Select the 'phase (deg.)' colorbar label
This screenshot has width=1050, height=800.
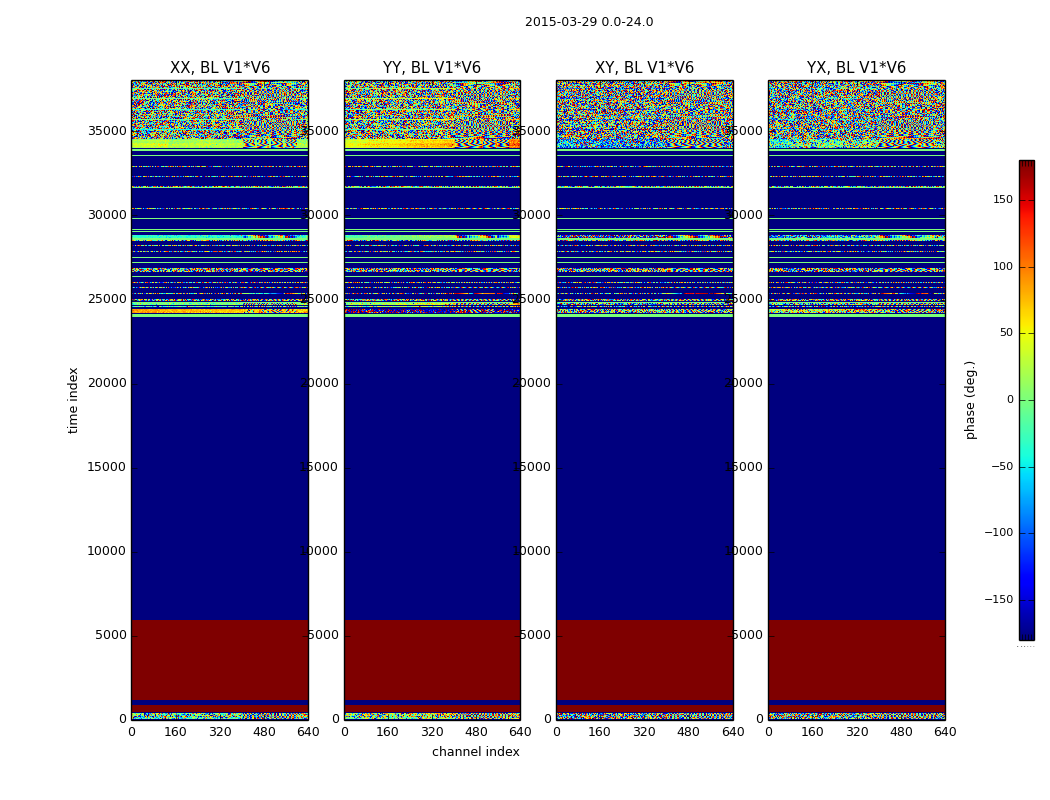(970, 399)
